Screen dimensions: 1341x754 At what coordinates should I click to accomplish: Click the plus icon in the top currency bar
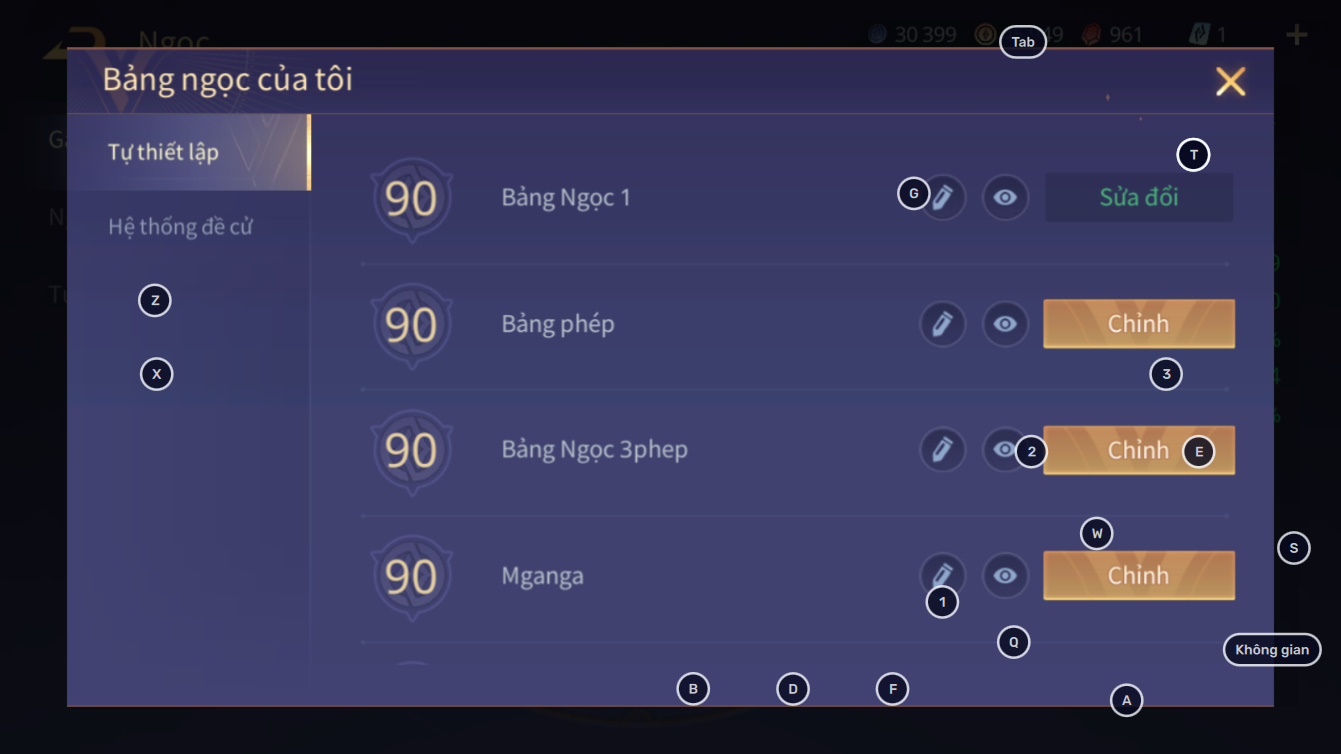pyautogui.click(x=1297, y=35)
